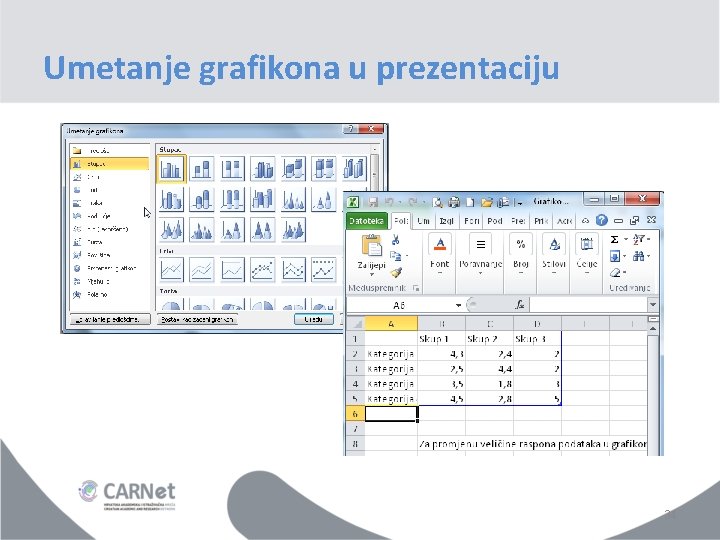
Task: Select the first basic line chart thumbnail
Action: point(171,270)
